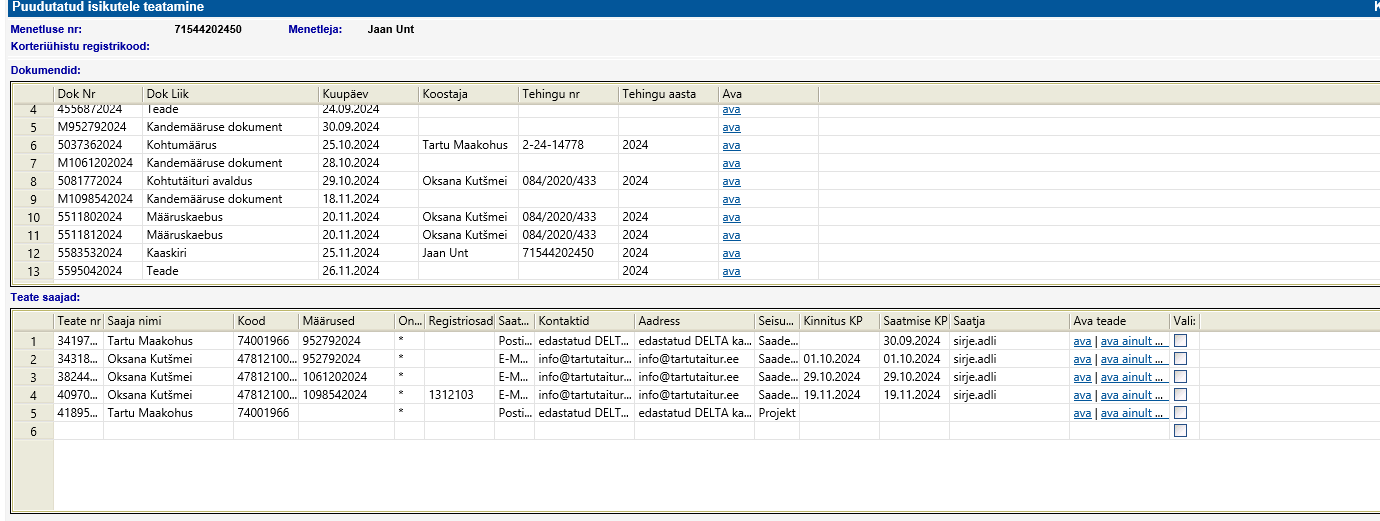Viewport: 1380px width, 521px height.
Task: Click the Koostaja column header
Action: 468,93
